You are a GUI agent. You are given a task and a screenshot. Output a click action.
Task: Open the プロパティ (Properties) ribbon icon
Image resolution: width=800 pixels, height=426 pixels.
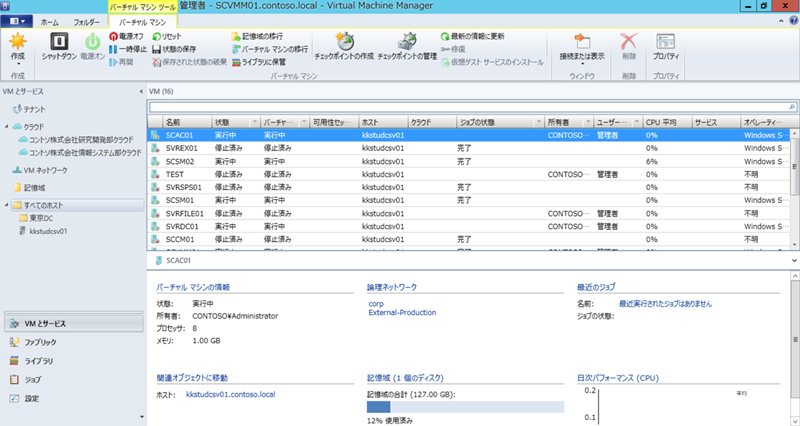[665, 41]
